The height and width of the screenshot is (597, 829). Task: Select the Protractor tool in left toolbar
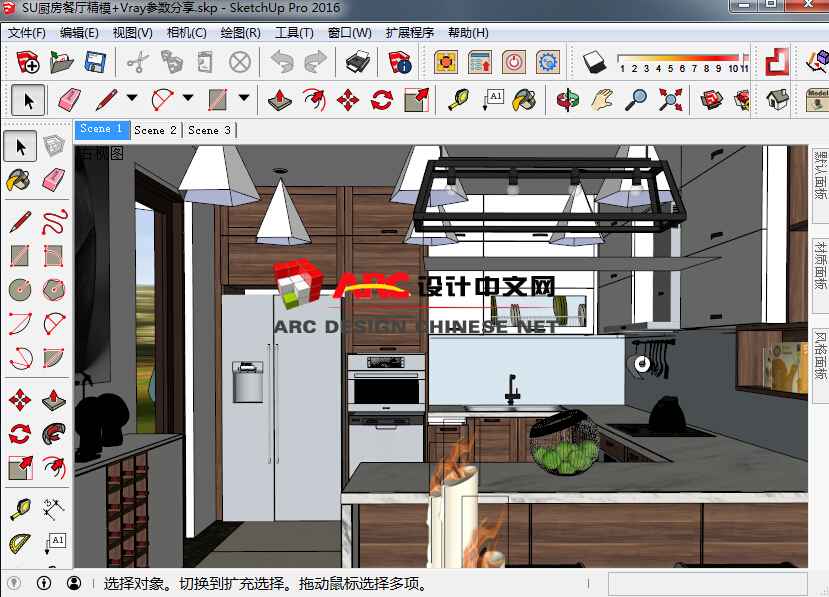point(20,544)
